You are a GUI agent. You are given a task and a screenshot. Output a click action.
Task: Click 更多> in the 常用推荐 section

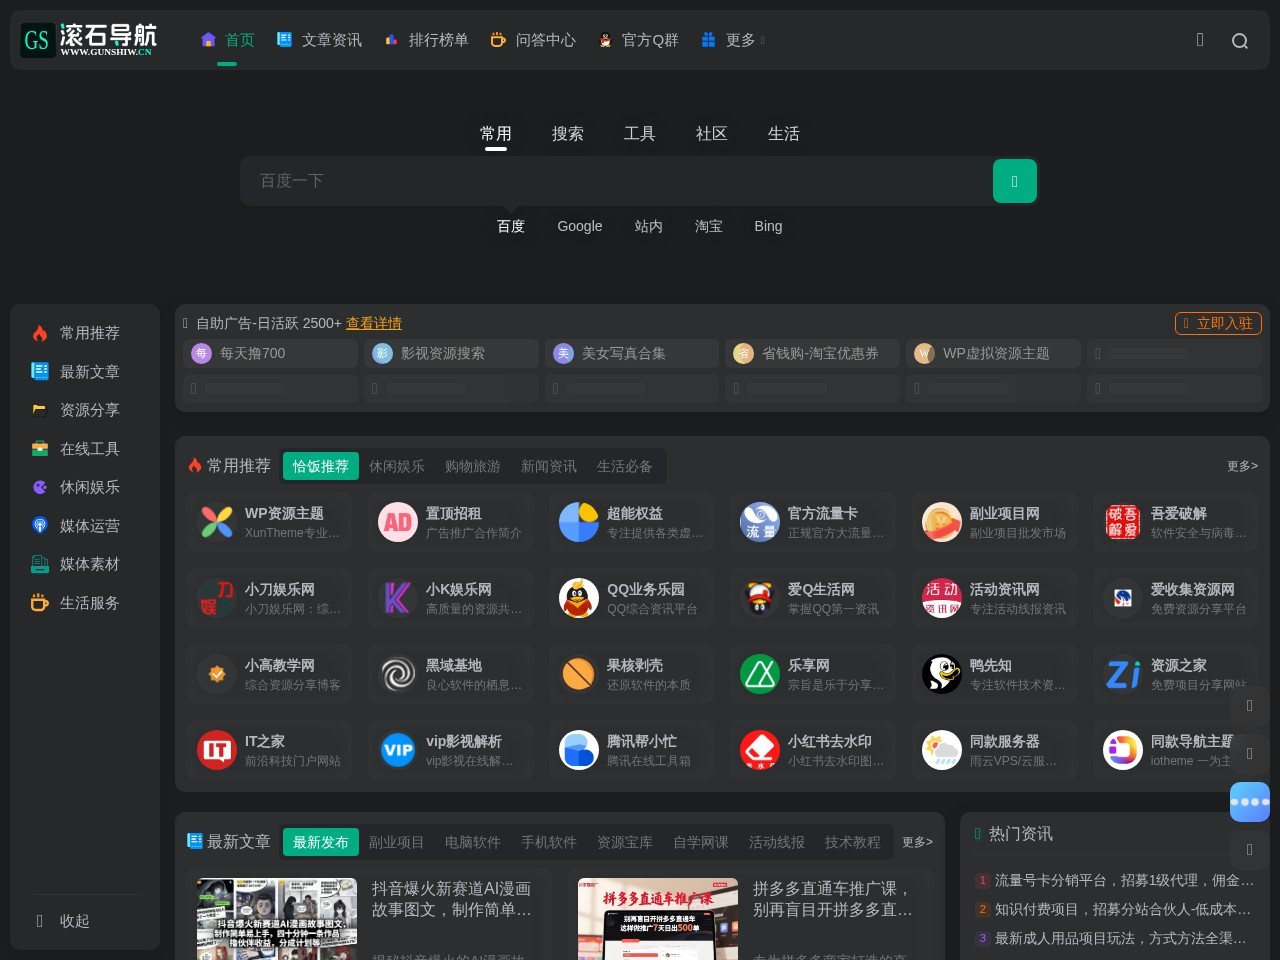[1241, 466]
